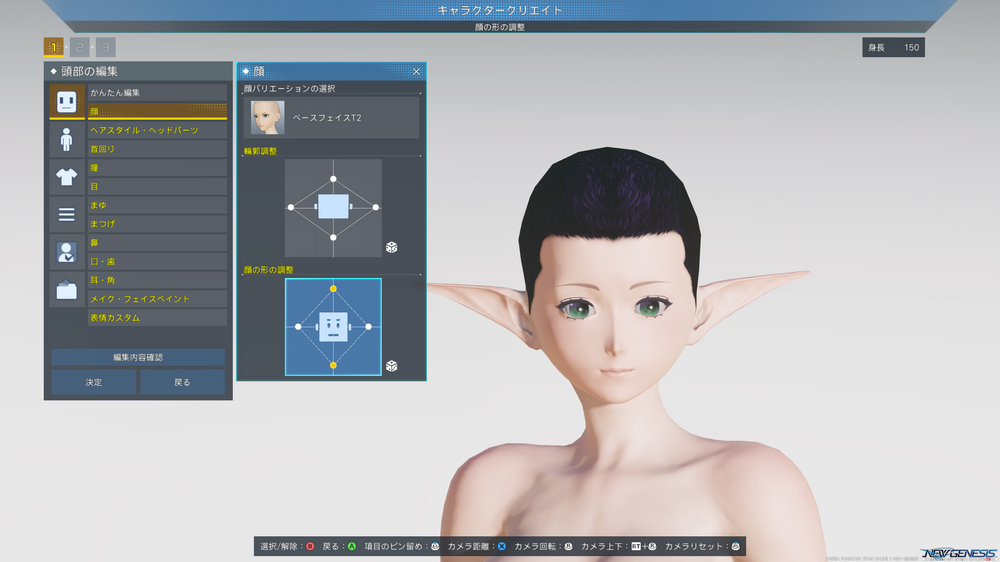The width and height of the screenshot is (1000, 562).
Task: Open 首回り menu entry
Action: click(x=158, y=149)
